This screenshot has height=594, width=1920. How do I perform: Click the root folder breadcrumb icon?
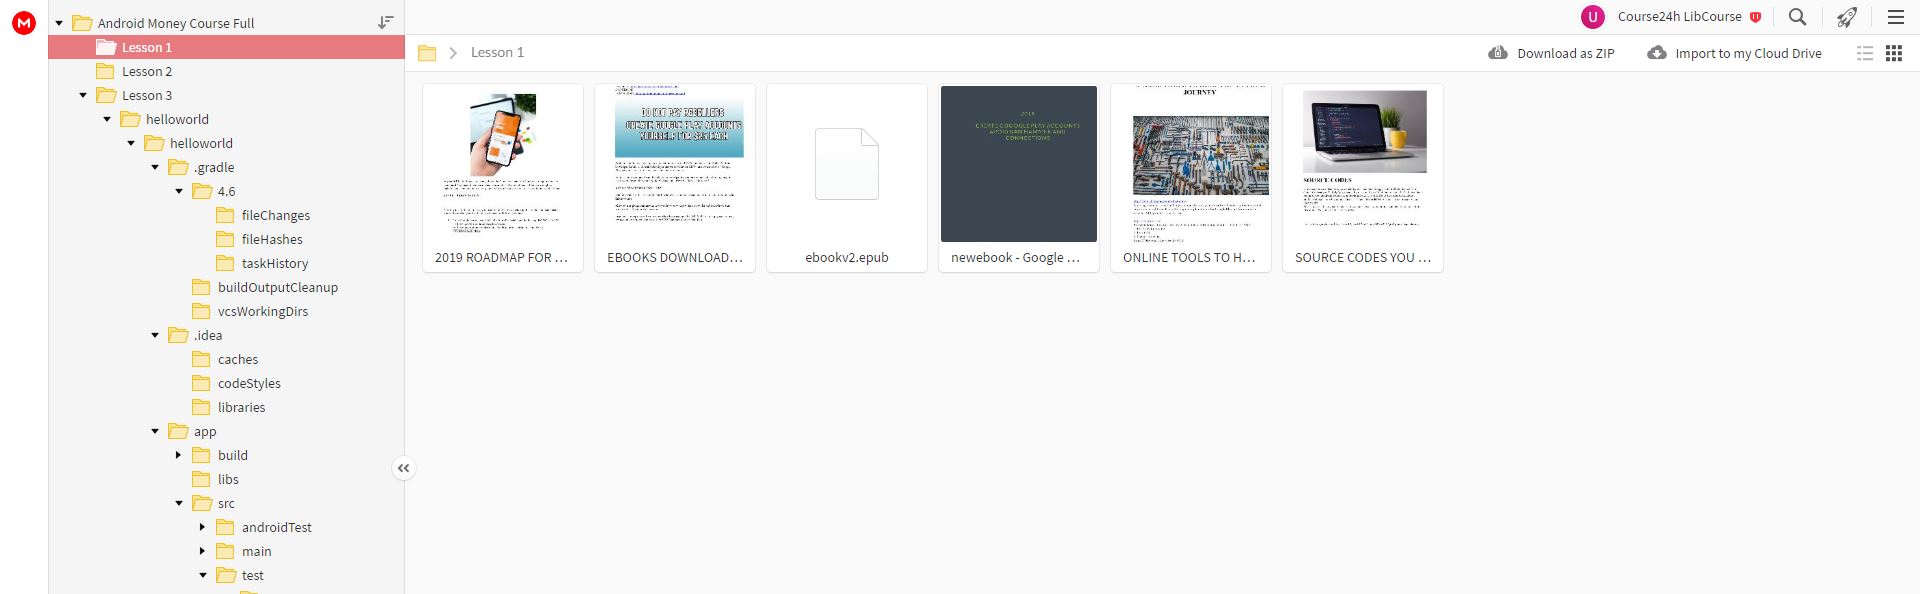[x=427, y=53]
